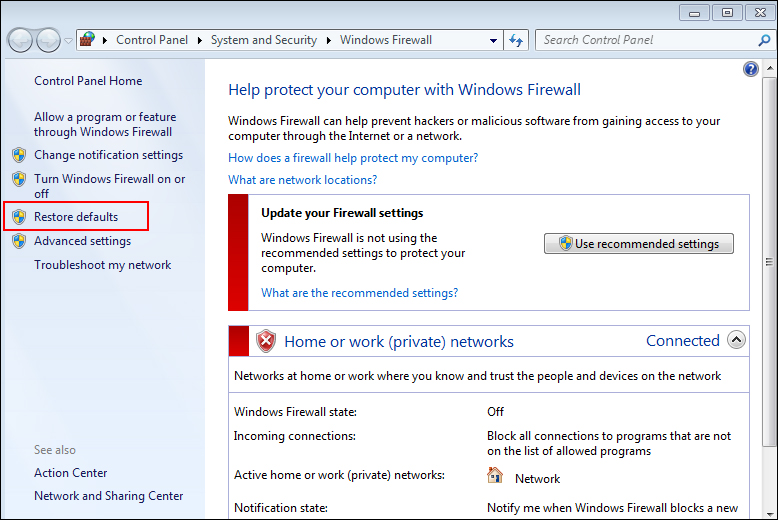Click the Back navigation arrow button
Screen dimensions: 778x520
(x=20, y=41)
